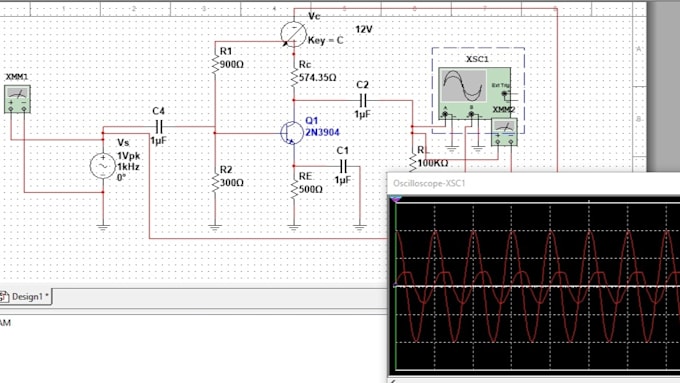The image size is (680, 383).
Task: Select the '300Ω' value label
Action: (232, 183)
